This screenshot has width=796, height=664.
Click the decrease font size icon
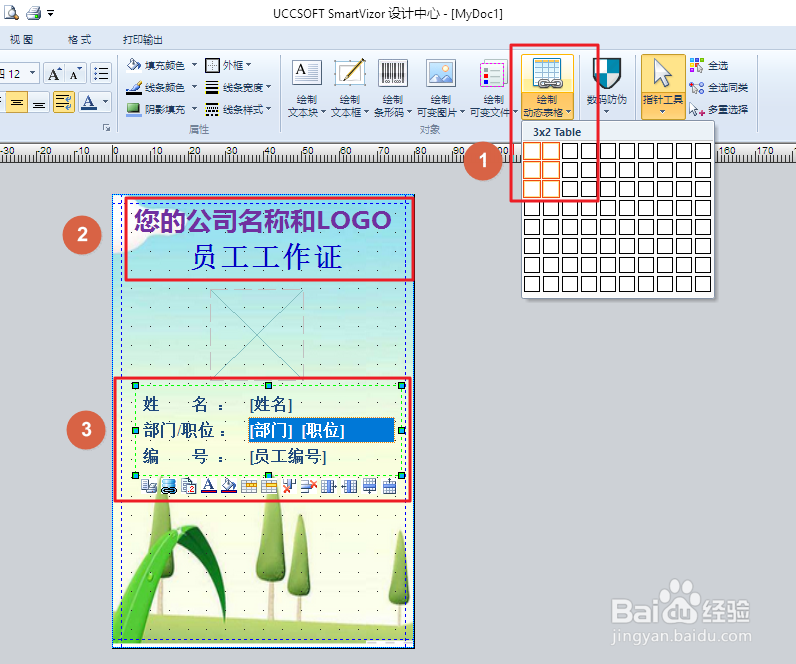coord(75,74)
